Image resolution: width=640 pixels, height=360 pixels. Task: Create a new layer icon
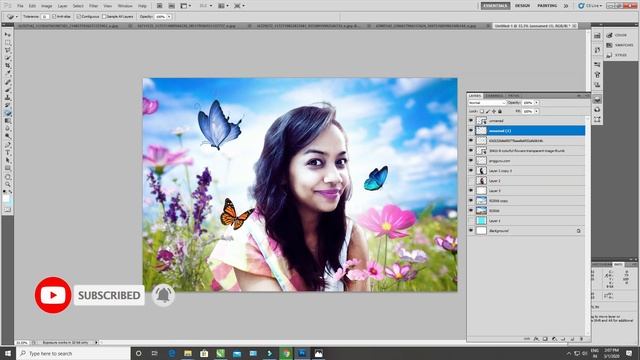[572, 339]
